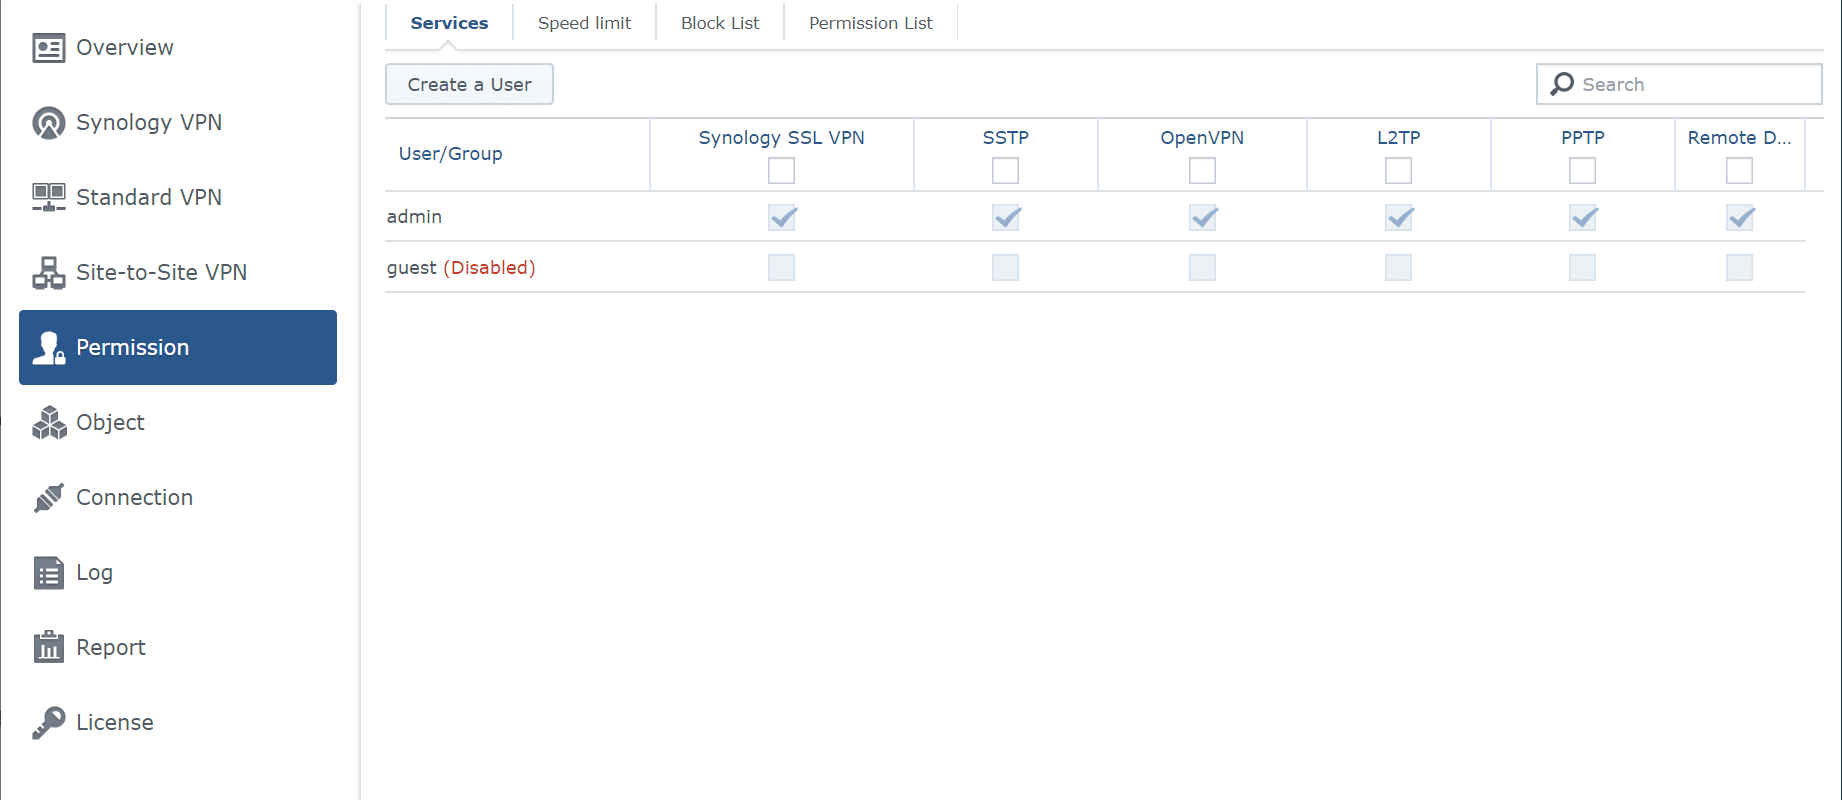Click the Create a User button
Screen dimensions: 1842x800
tap(469, 85)
